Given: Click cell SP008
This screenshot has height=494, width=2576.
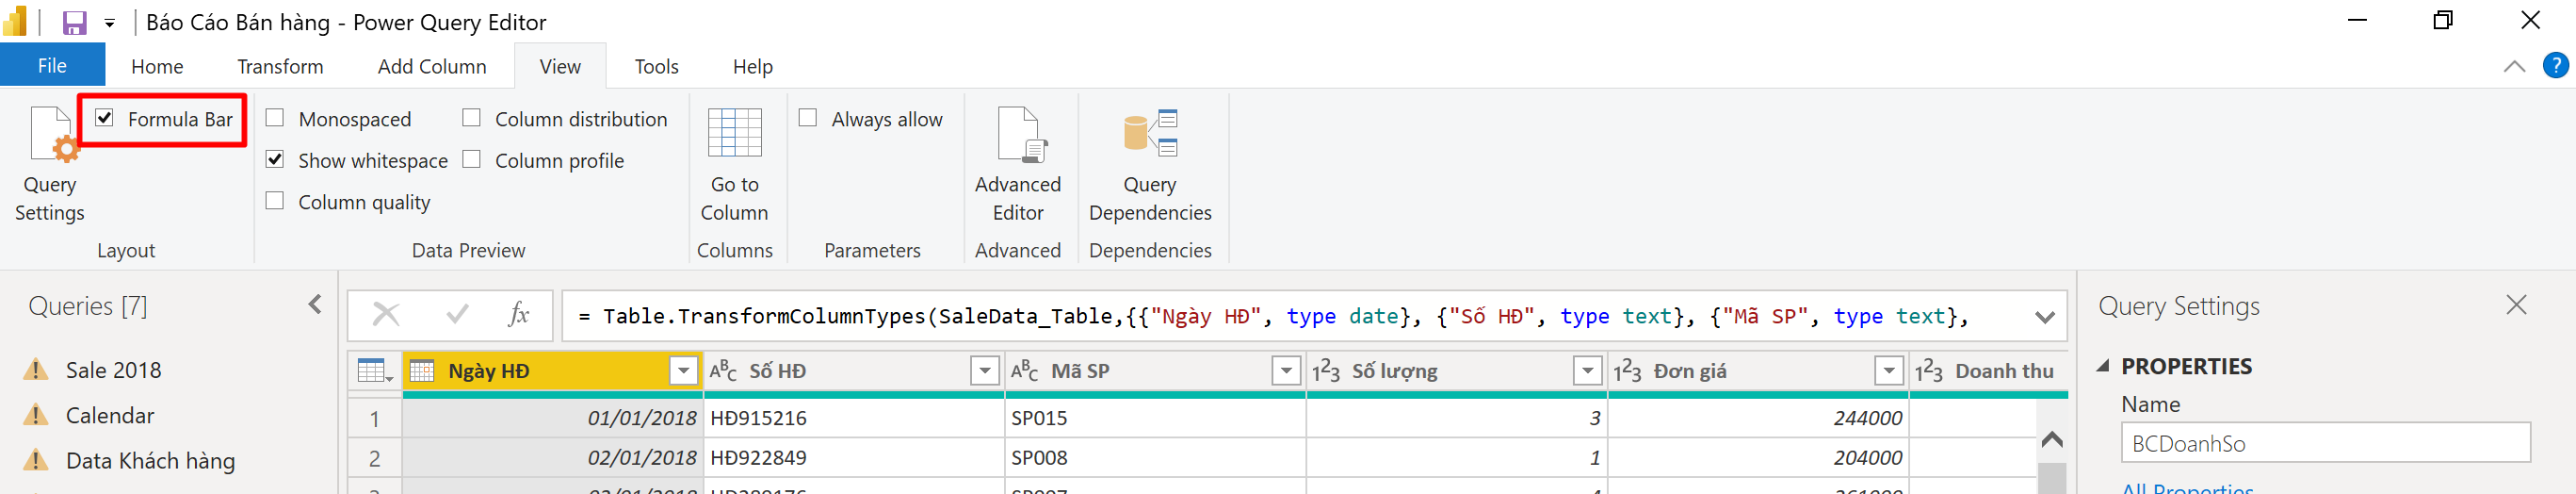Looking at the screenshot, I should [1155, 458].
